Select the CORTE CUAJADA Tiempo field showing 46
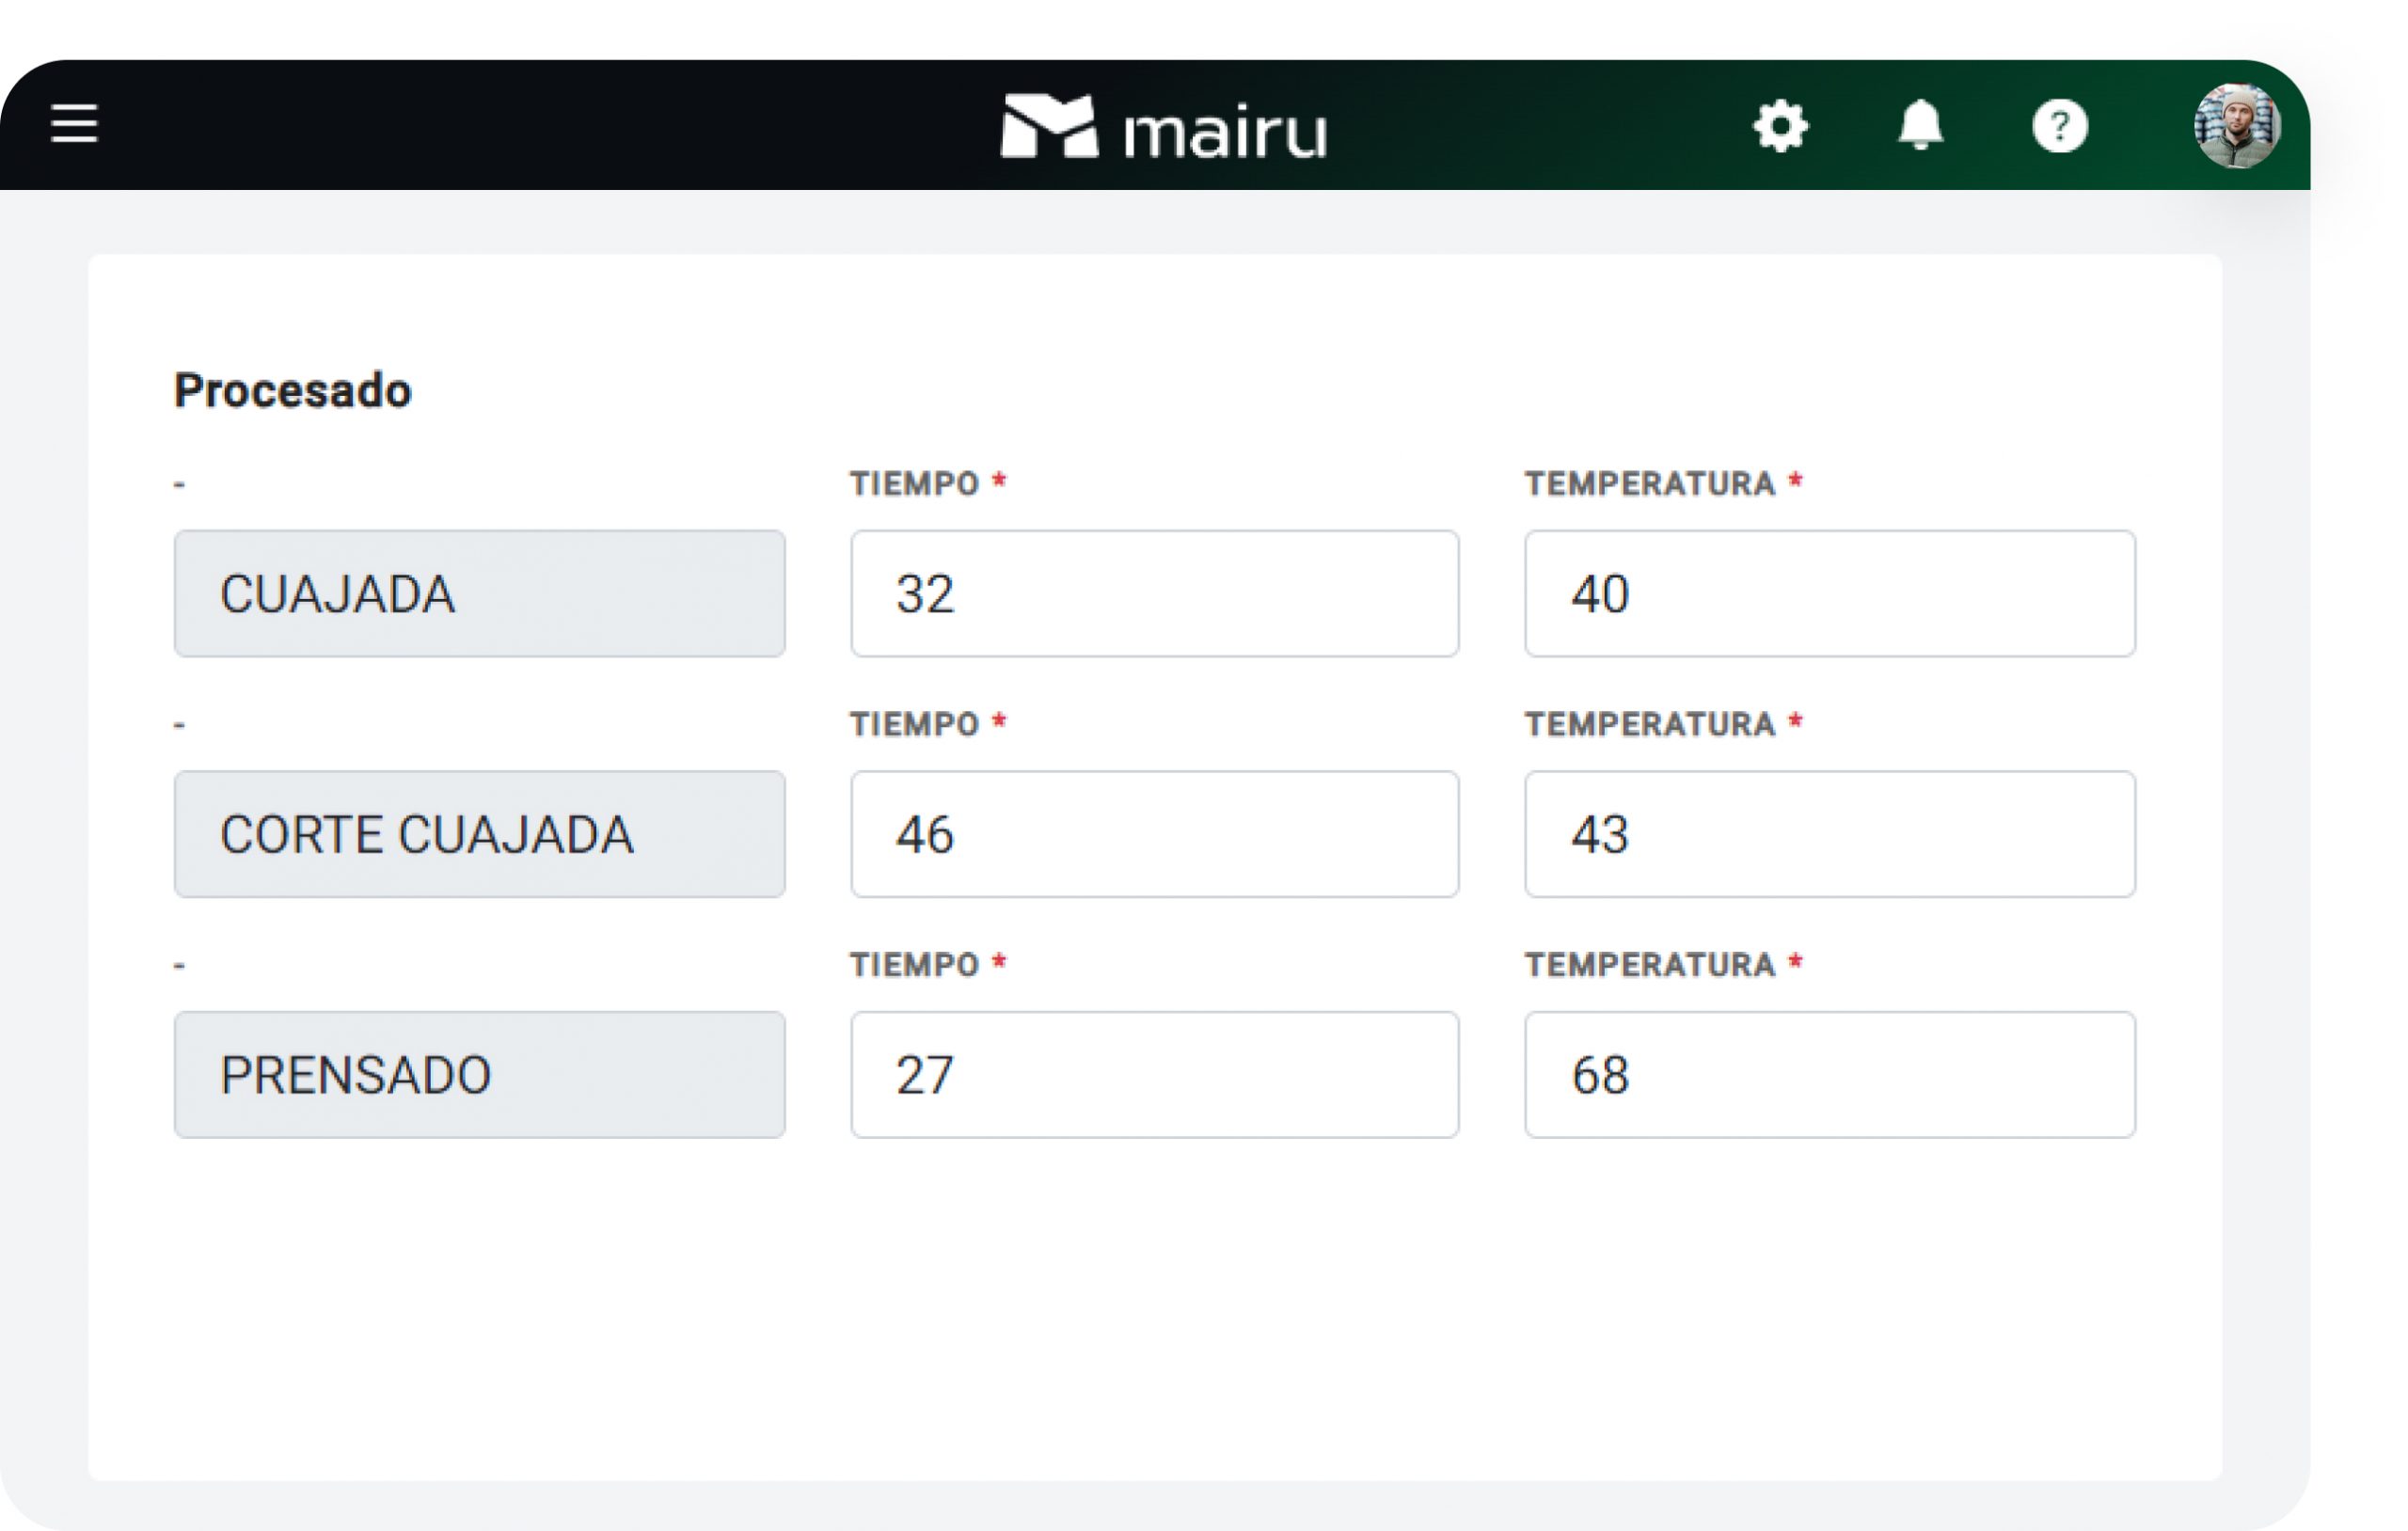 1154,834
